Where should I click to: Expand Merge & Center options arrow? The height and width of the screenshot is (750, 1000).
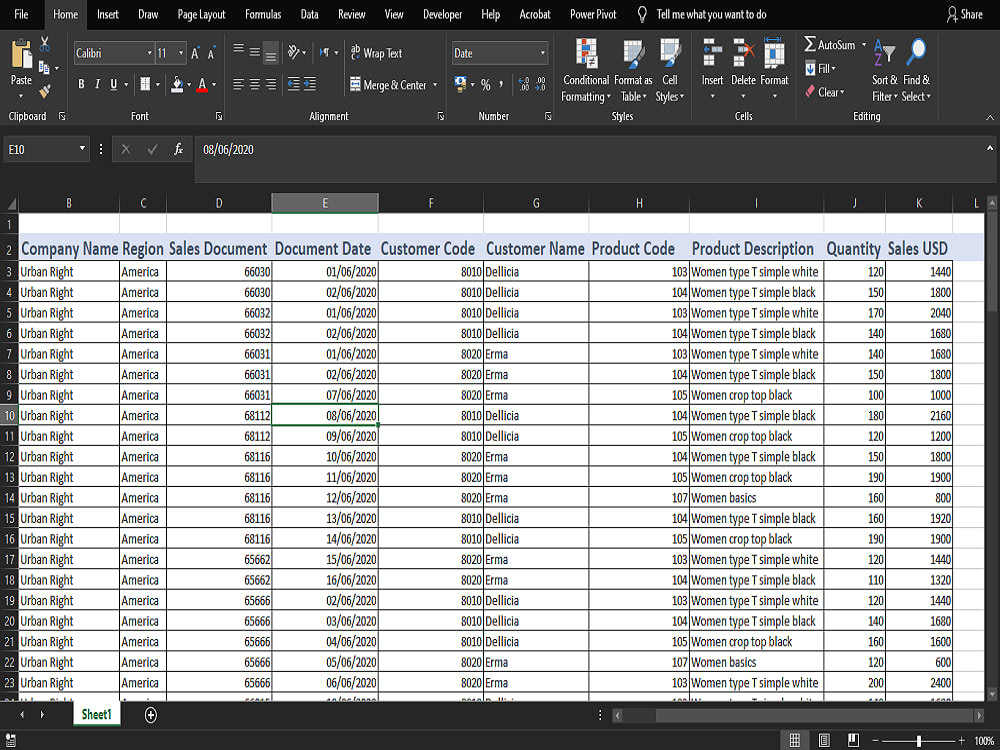tap(436, 85)
